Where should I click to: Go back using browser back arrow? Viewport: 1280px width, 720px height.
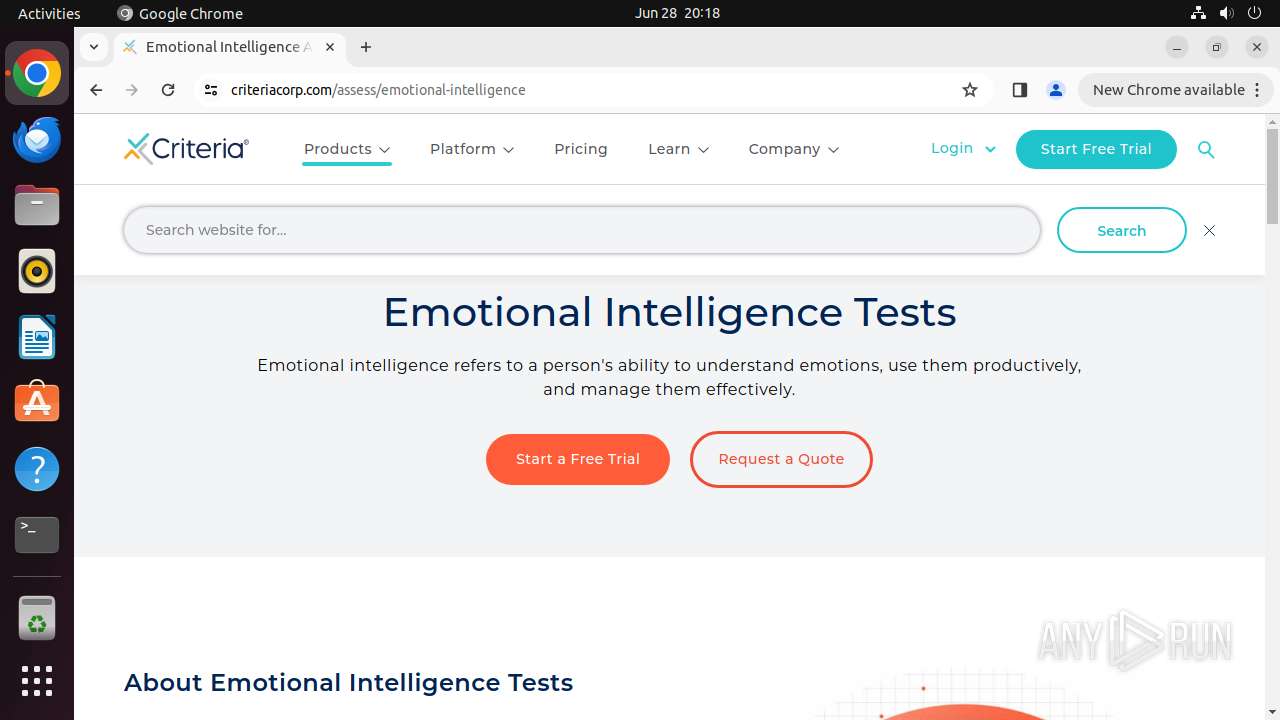click(x=96, y=90)
